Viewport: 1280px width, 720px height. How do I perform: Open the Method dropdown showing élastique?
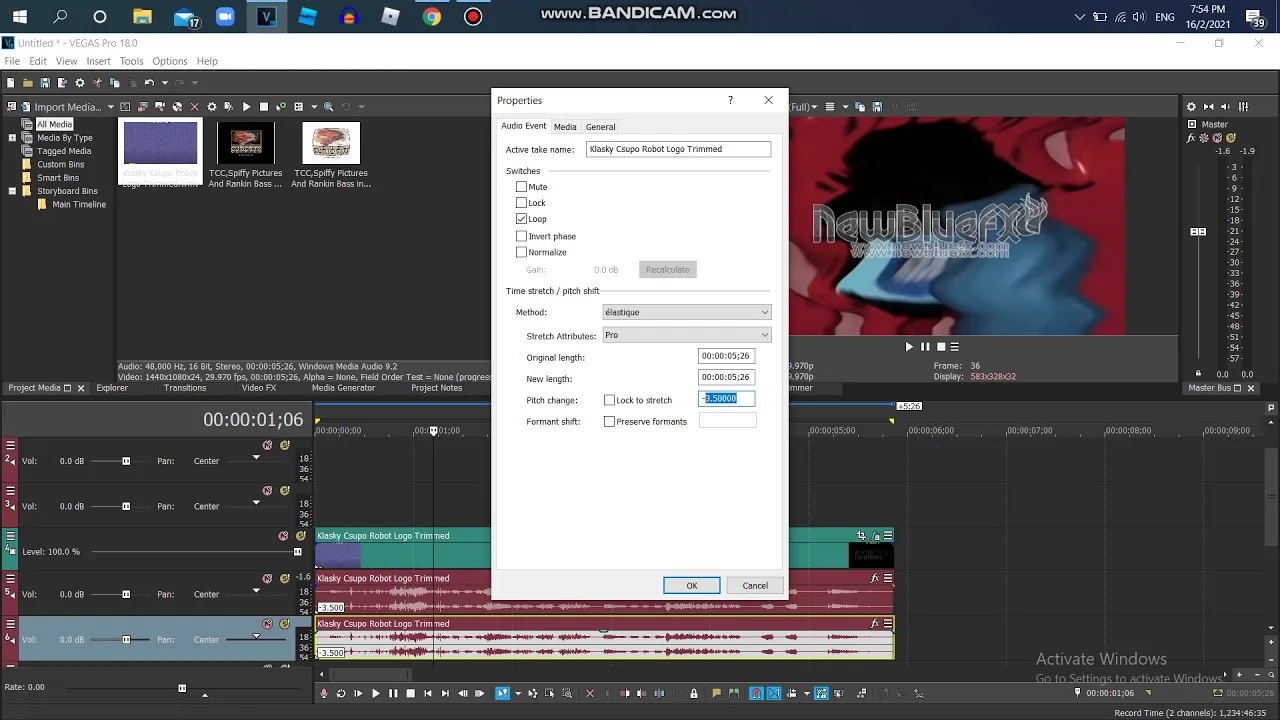[686, 312]
